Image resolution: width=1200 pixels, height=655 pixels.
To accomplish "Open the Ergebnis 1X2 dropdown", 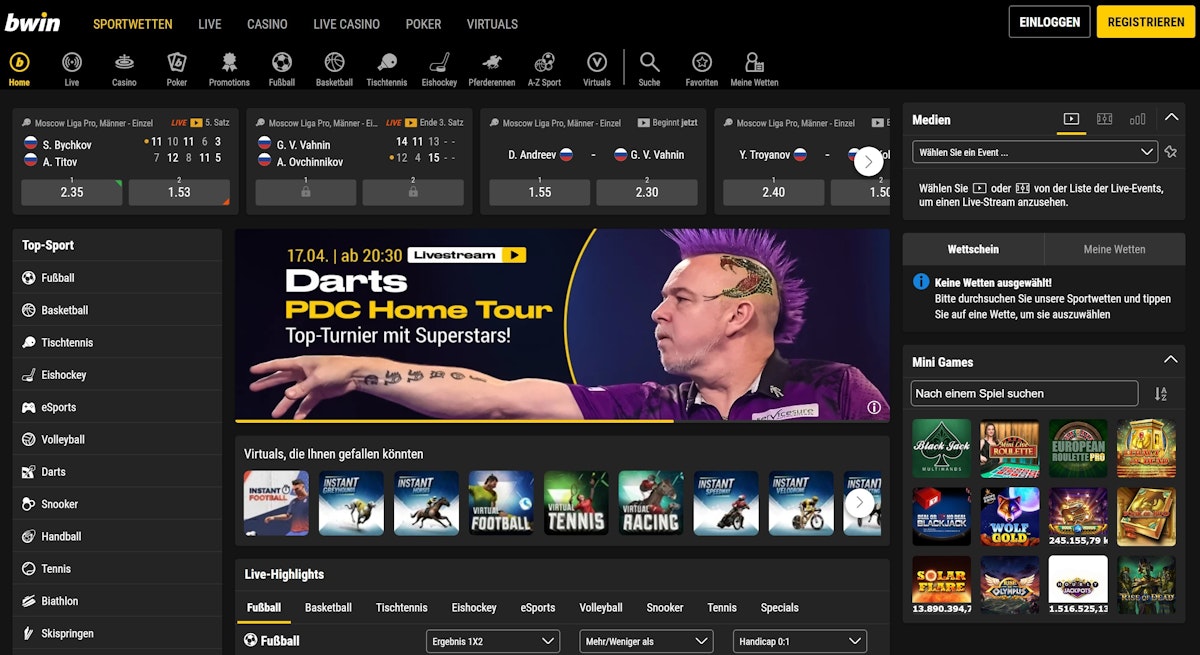I will [x=492, y=641].
